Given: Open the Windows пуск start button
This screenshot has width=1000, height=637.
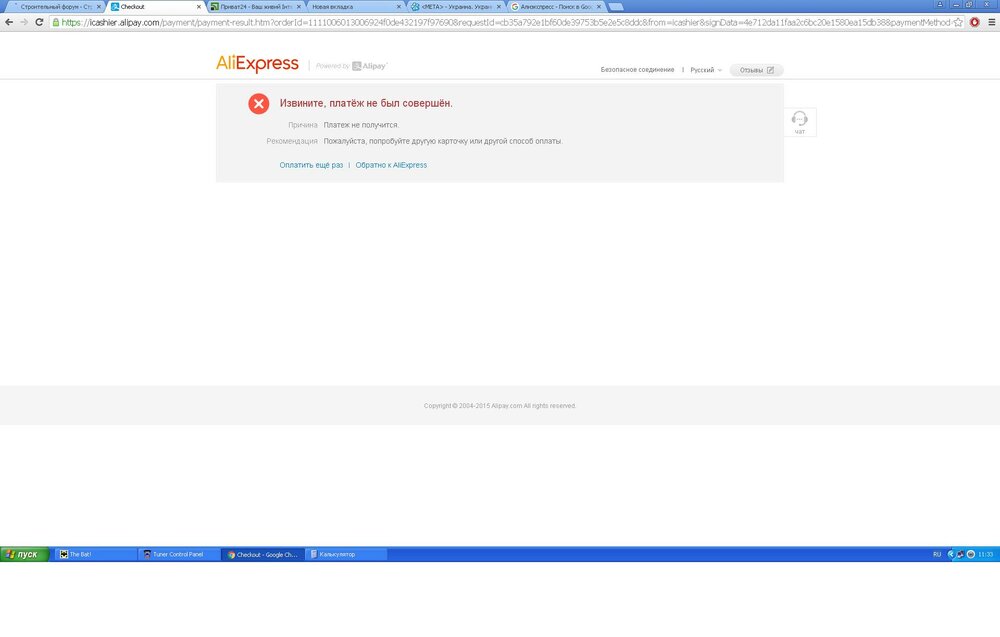Looking at the screenshot, I should pos(24,554).
